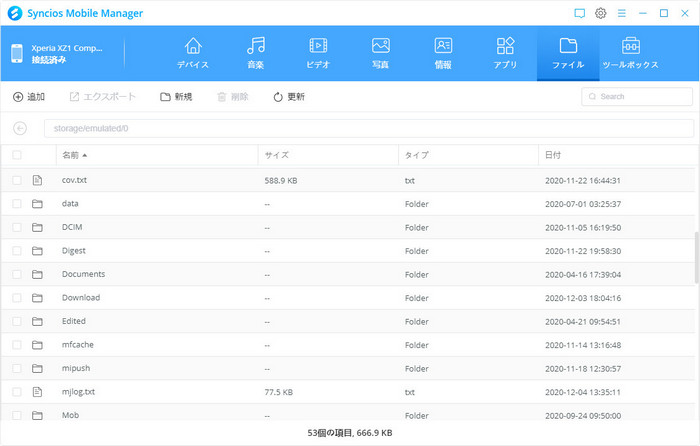The image size is (700, 446).
Task: Click the data folder icon
Action: 38,204
